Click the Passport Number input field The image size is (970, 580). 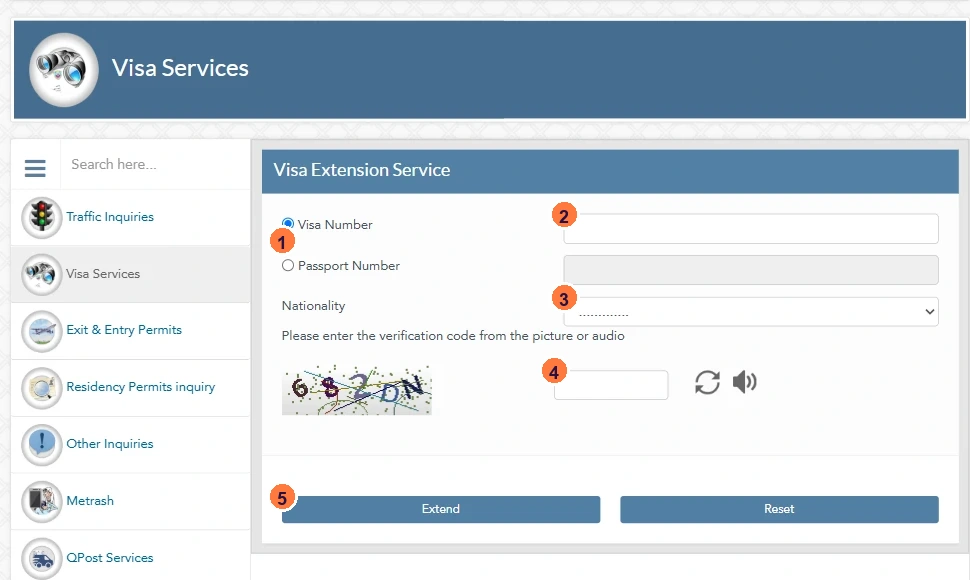[750, 270]
